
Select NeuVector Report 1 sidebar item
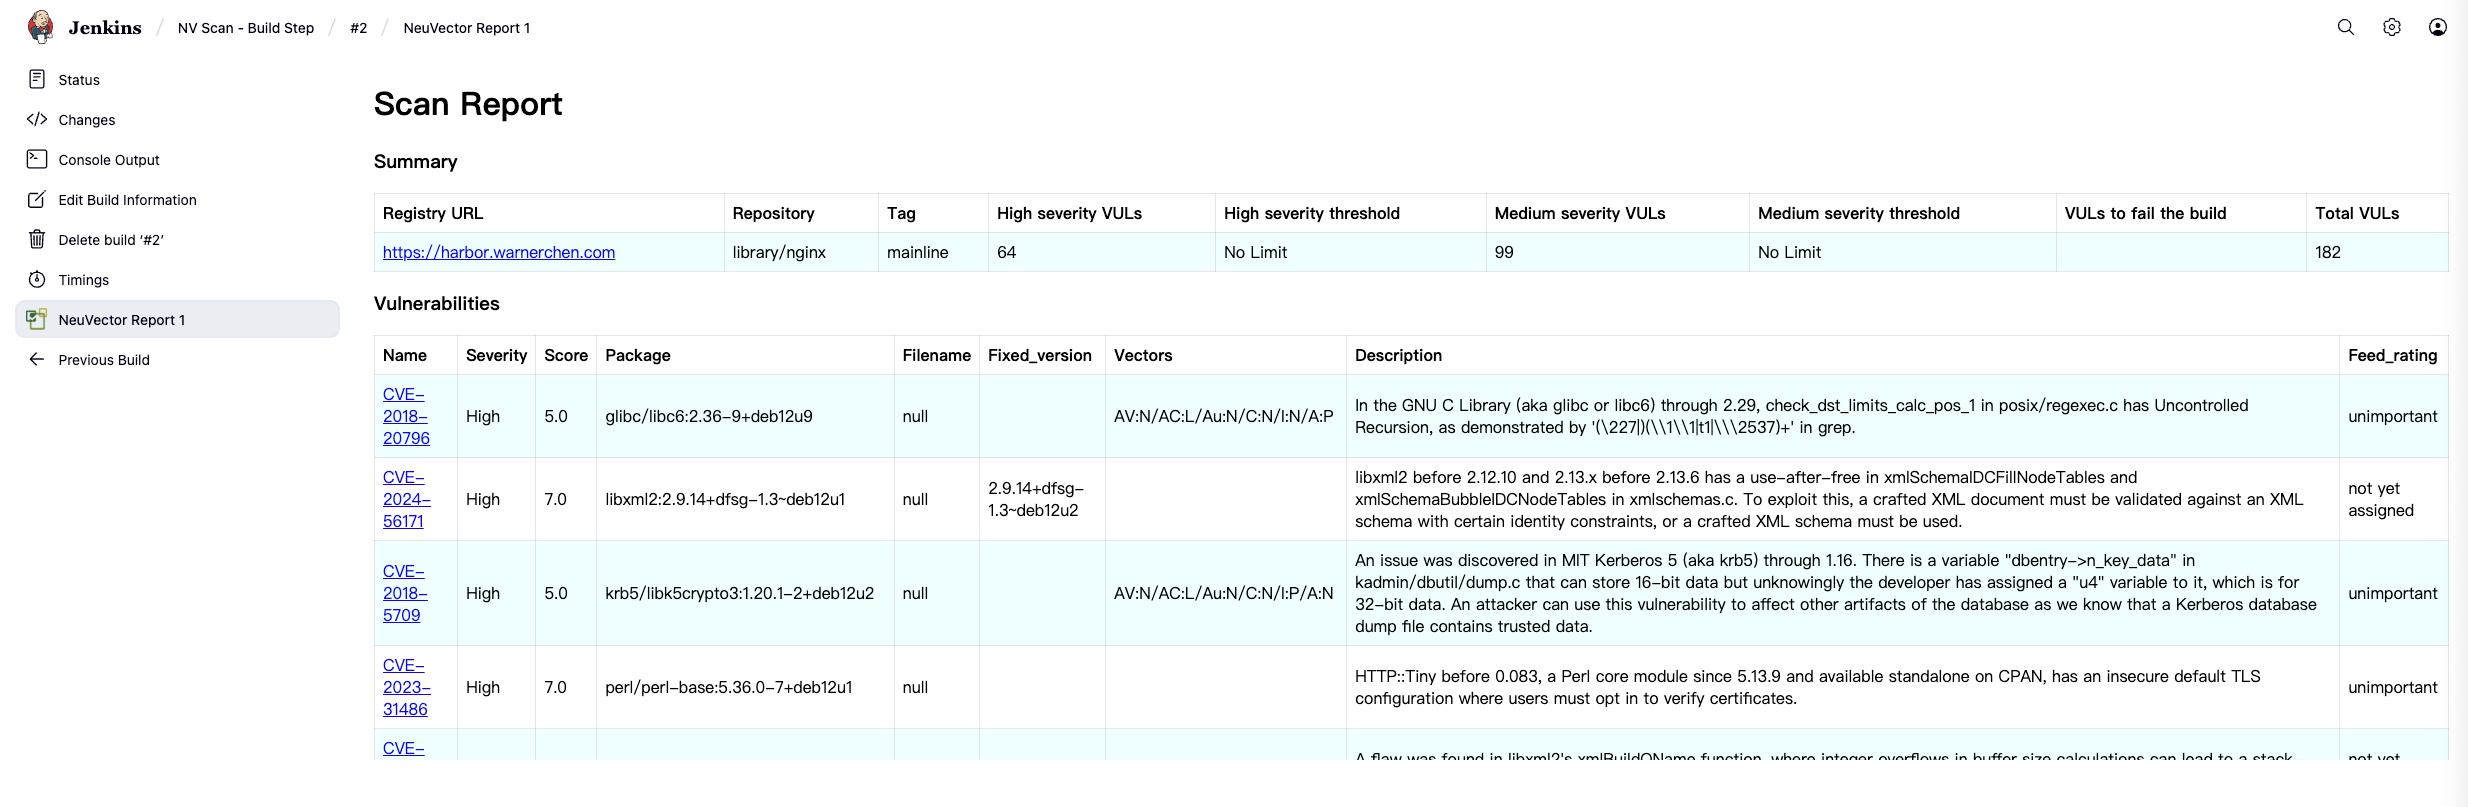[122, 320]
